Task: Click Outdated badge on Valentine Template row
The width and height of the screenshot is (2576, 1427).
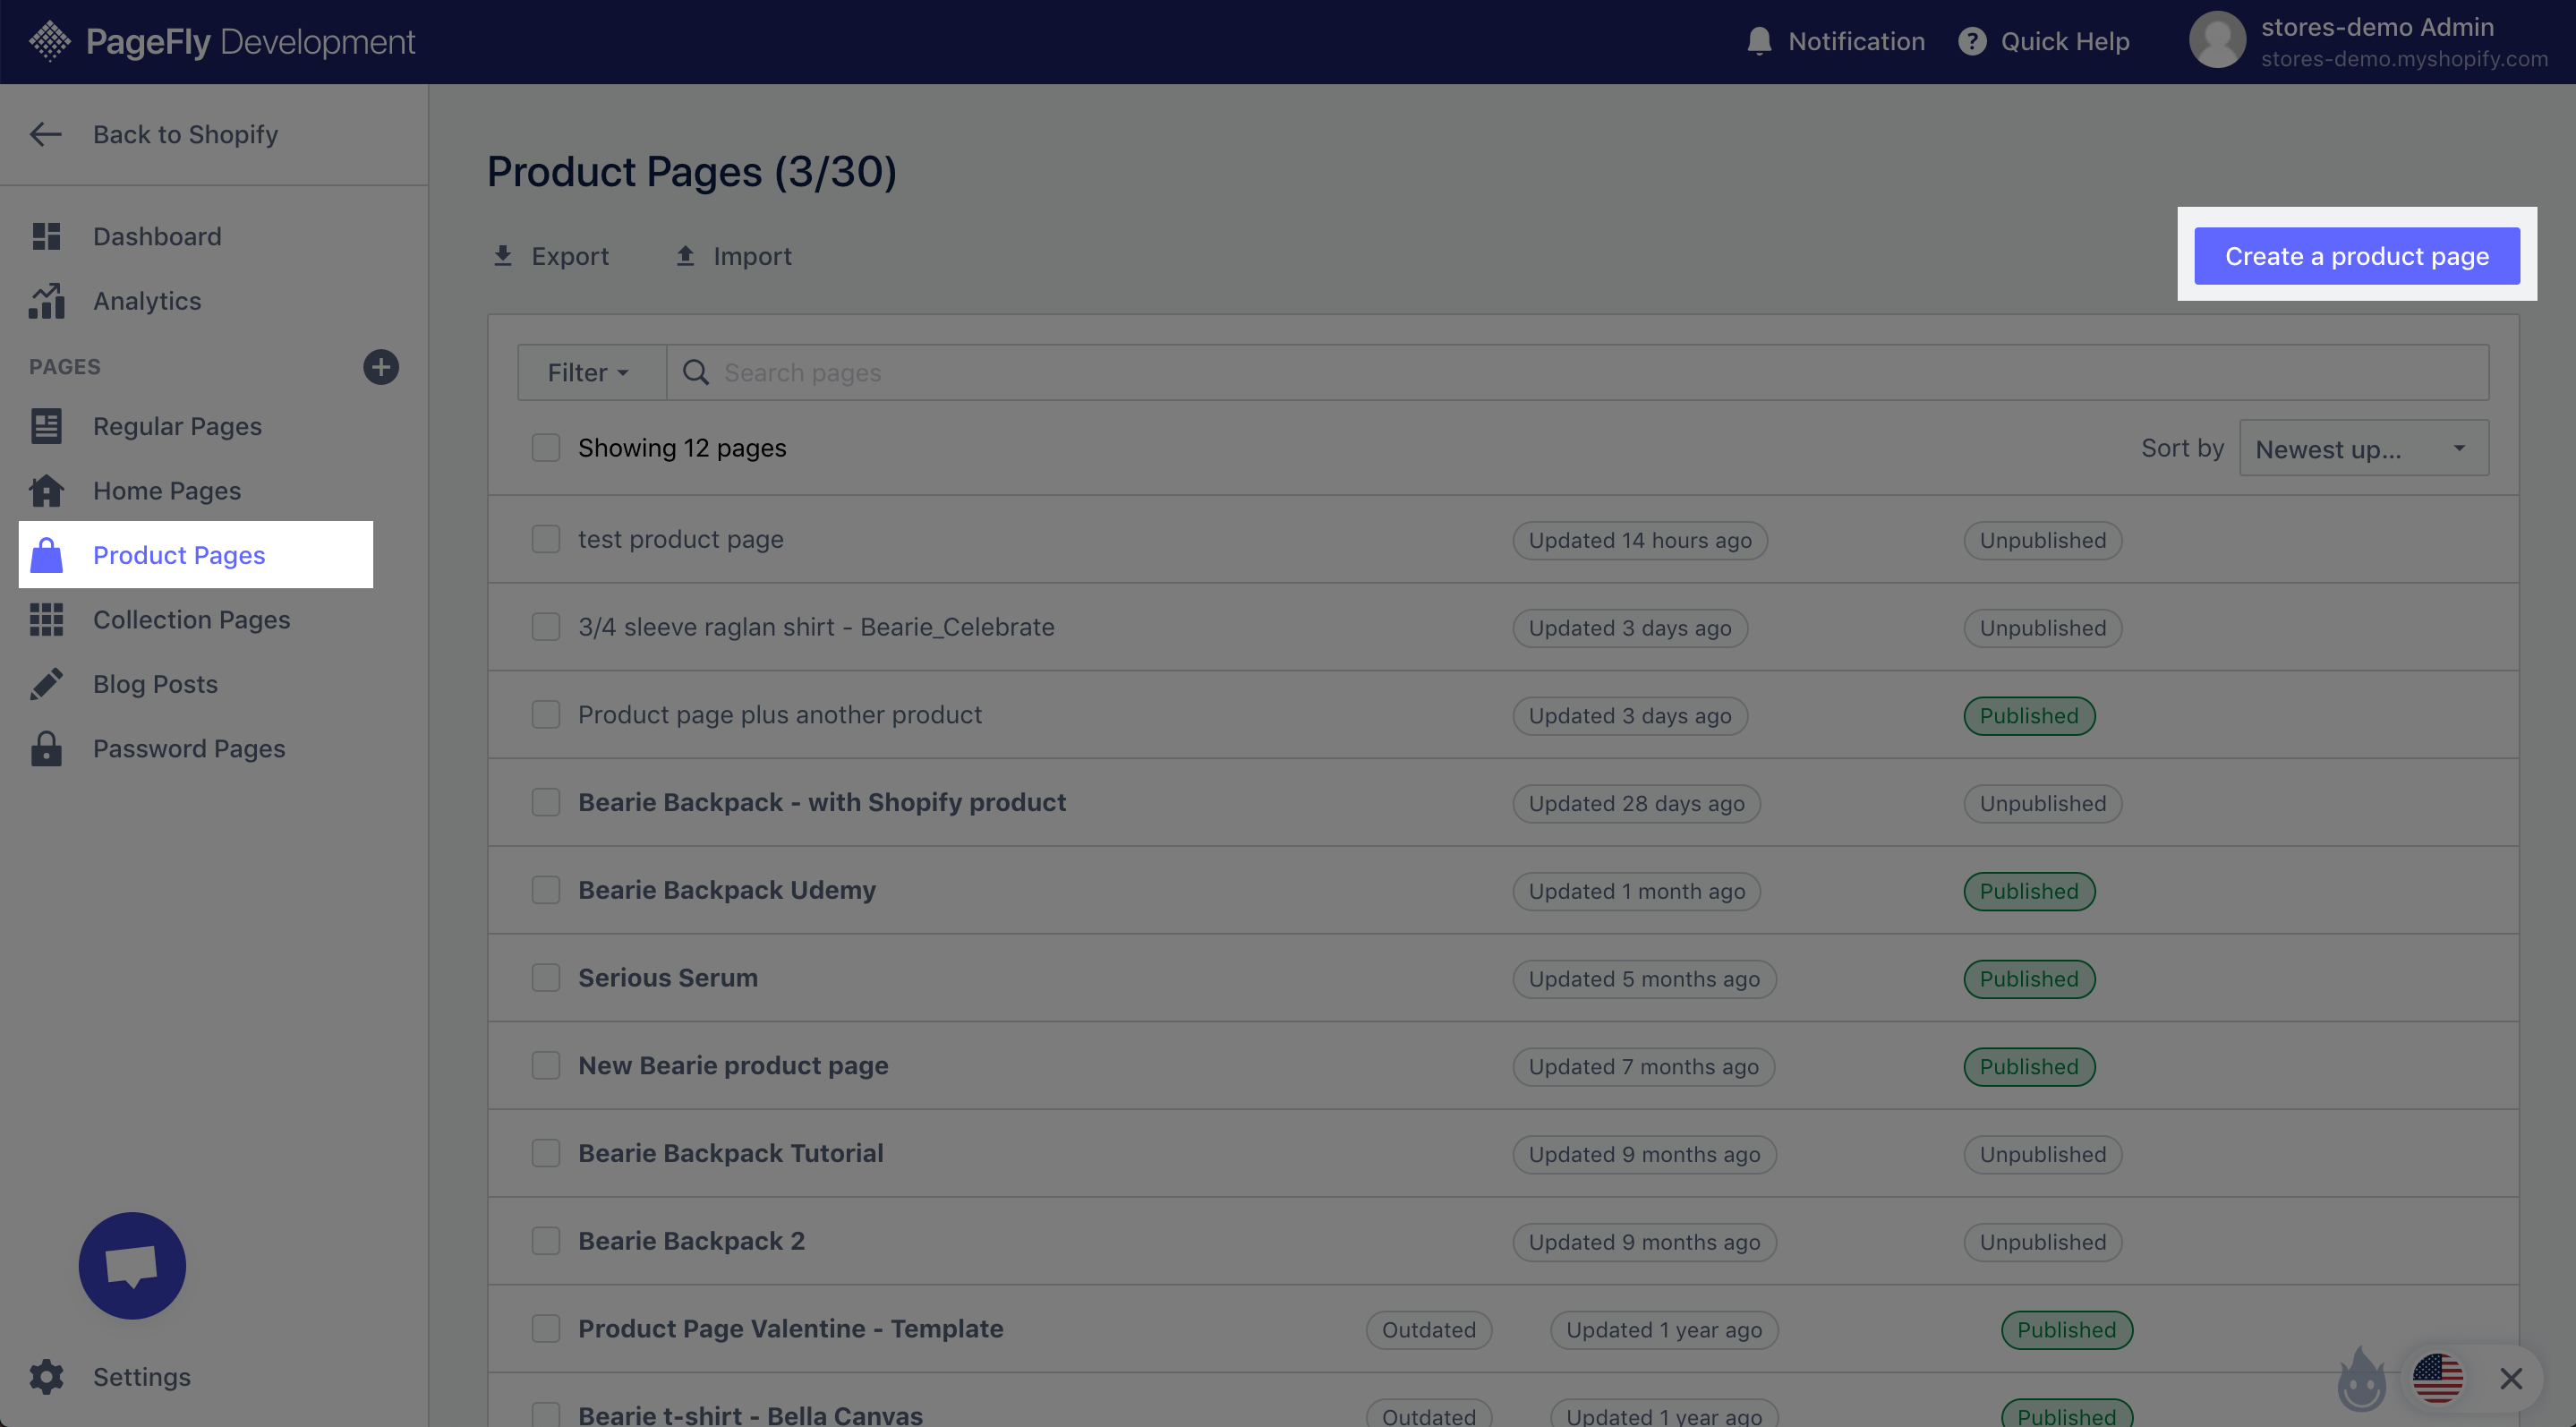Action: coord(1428,1329)
